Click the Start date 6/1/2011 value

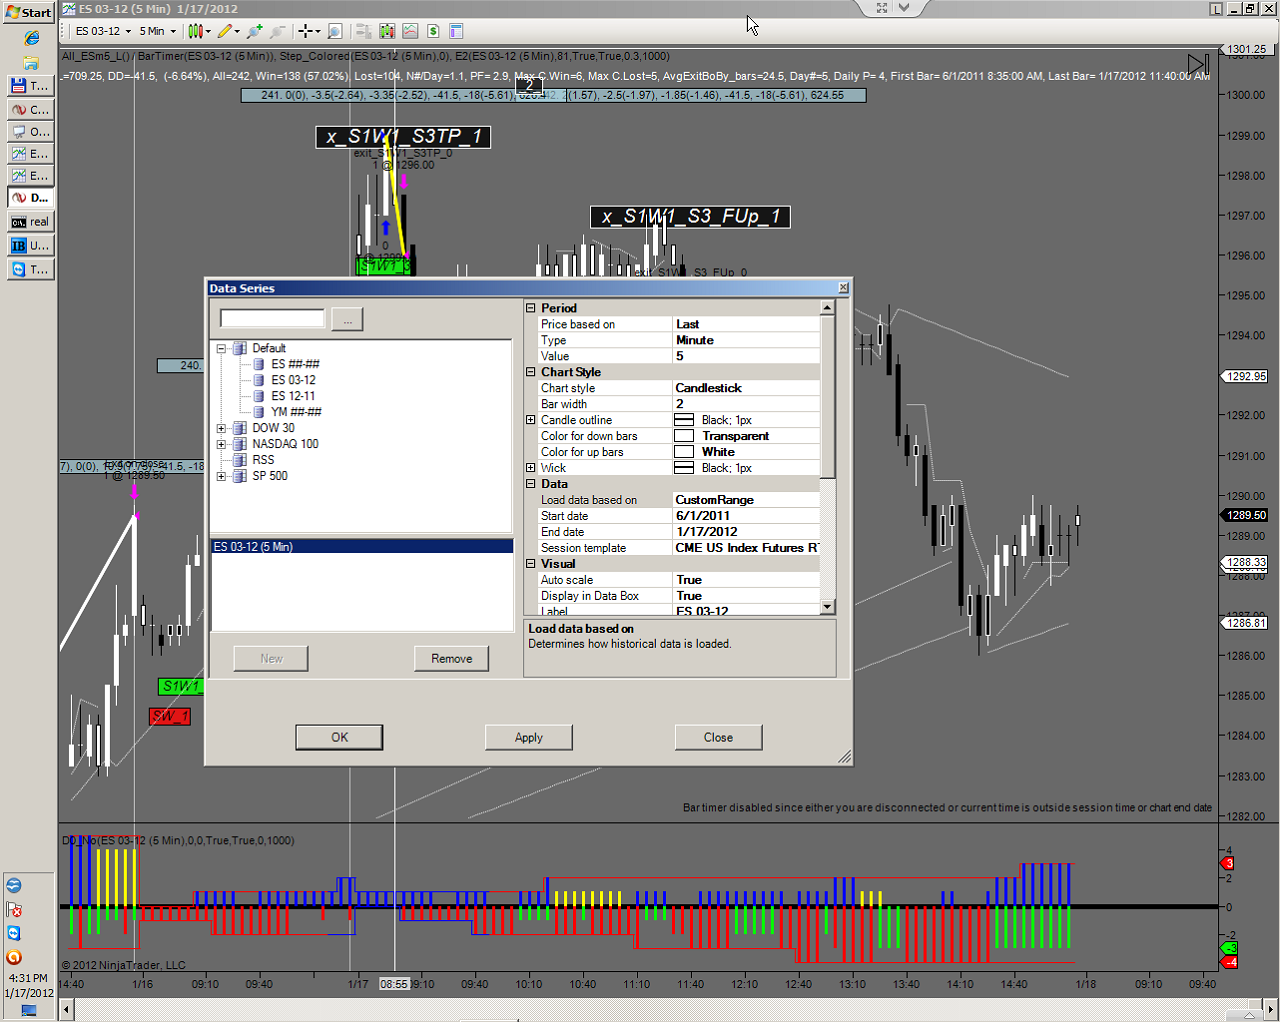[x=746, y=516]
